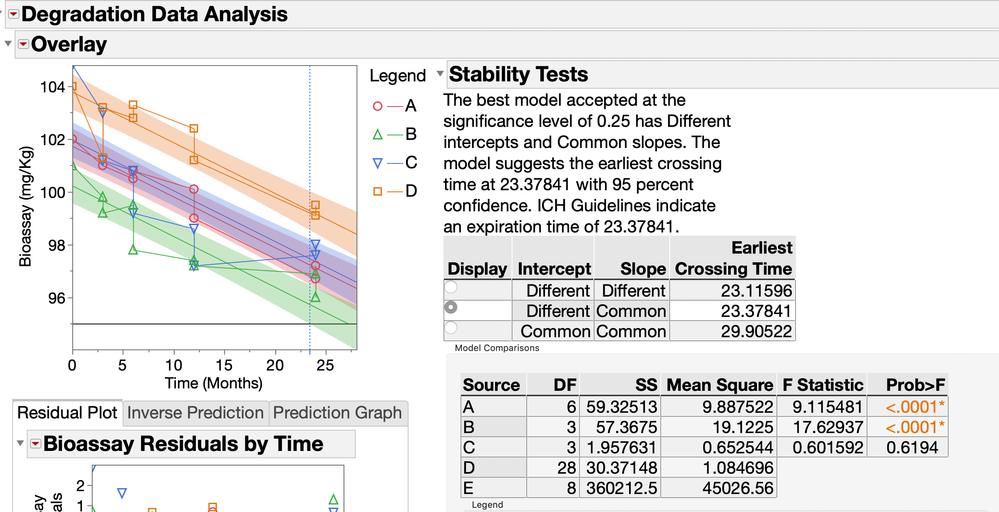Open the Degradation Data Analysis red triangle menu
The image size is (999, 512).
(12, 14)
